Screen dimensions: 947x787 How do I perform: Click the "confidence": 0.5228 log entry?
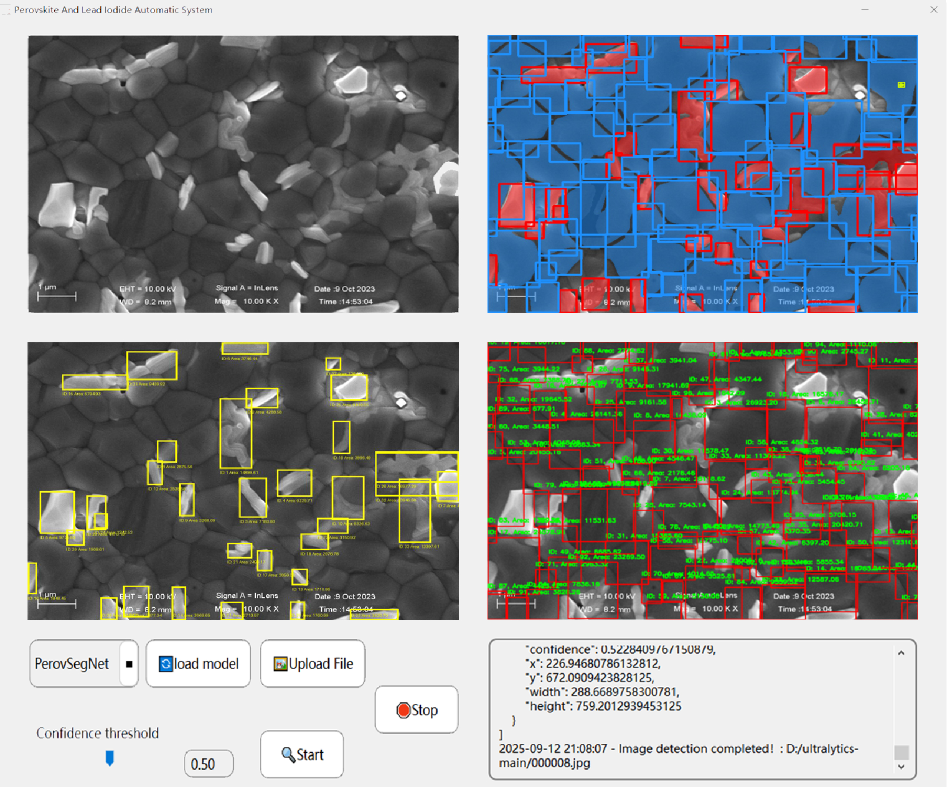coord(621,649)
